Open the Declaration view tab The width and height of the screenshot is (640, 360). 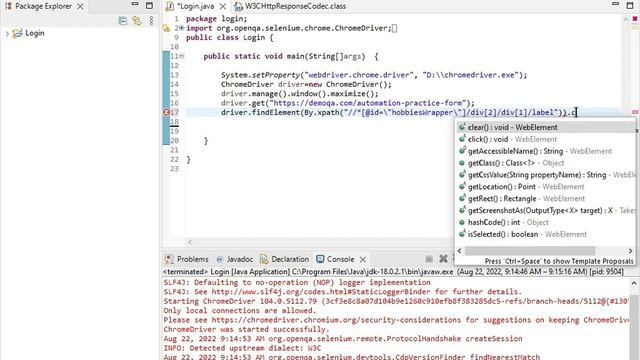[x=284, y=259]
